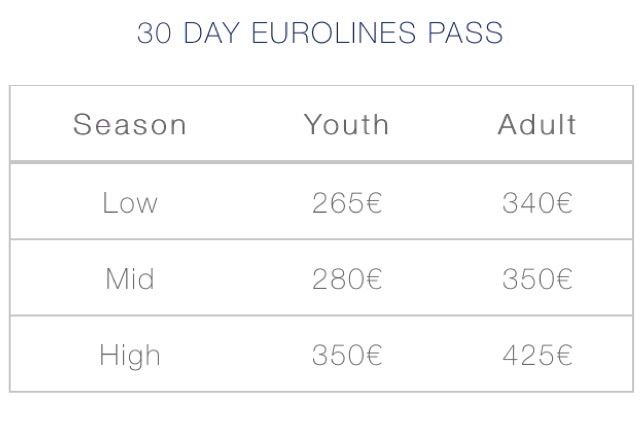Select the 280€ Youth mid season price
The height and width of the screenshot is (428, 640).
click(x=347, y=279)
